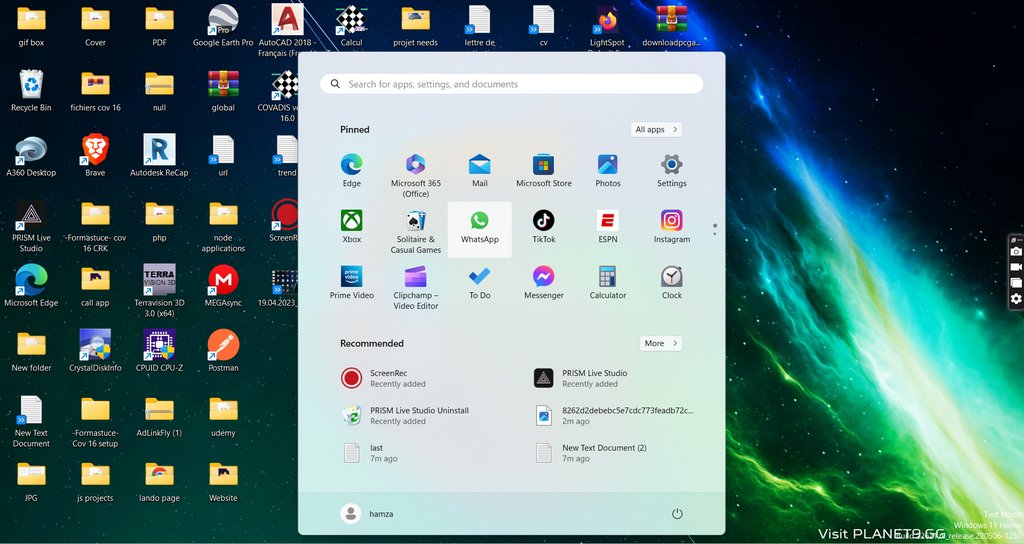Launch Messenger from pinned apps
The image size is (1024, 544).
pyautogui.click(x=543, y=283)
